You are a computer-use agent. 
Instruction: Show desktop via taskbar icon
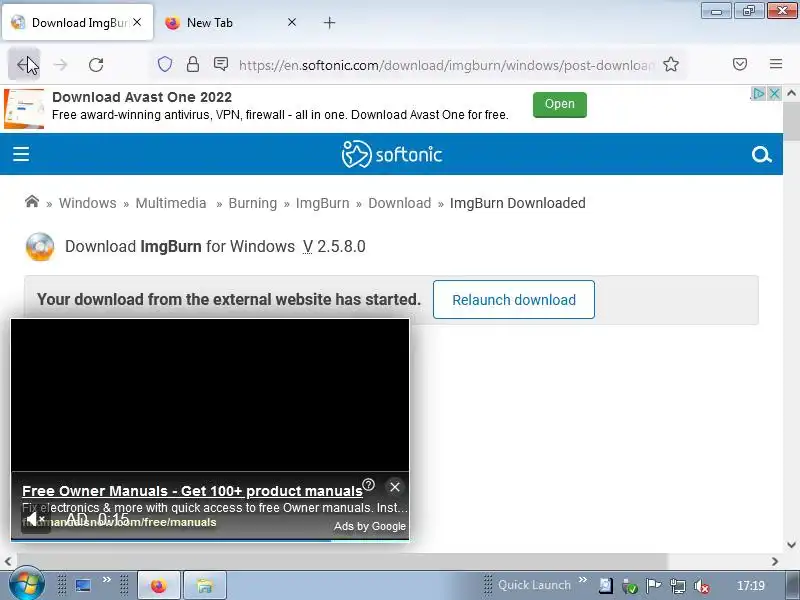click(83, 585)
